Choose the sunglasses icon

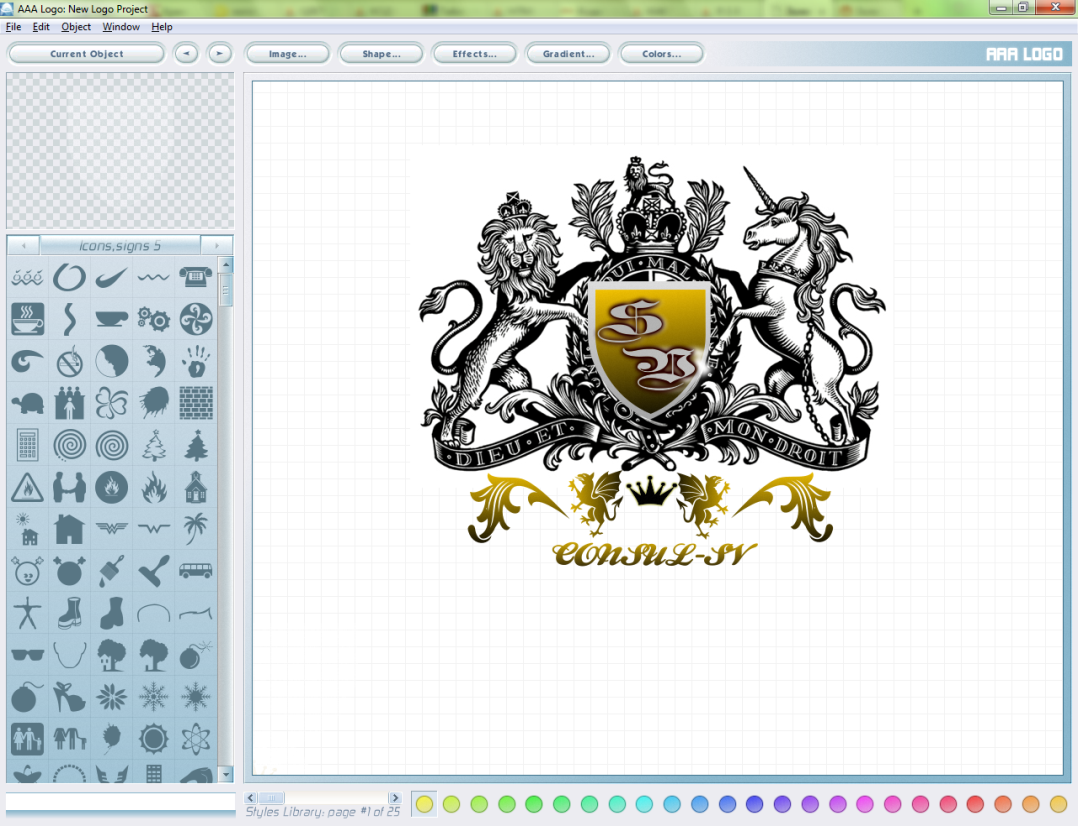click(x=28, y=654)
